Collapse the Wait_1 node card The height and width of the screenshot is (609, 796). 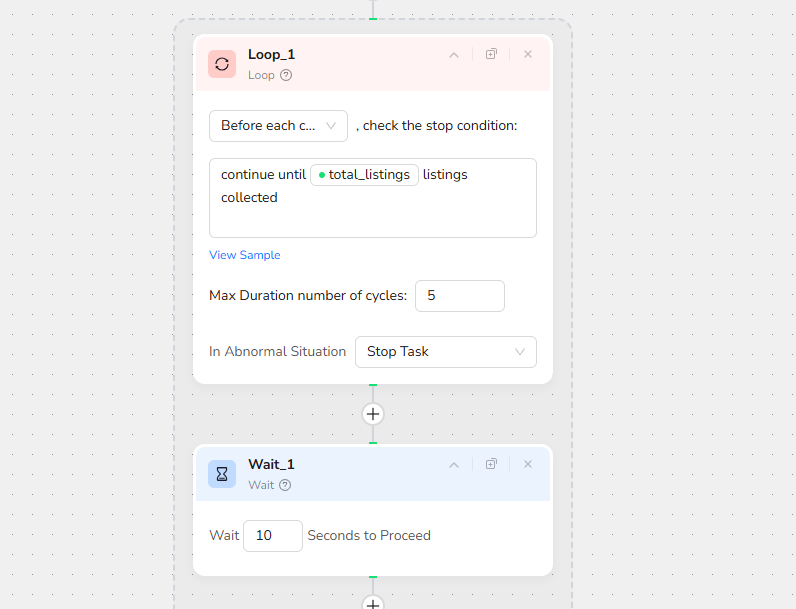[454, 465]
